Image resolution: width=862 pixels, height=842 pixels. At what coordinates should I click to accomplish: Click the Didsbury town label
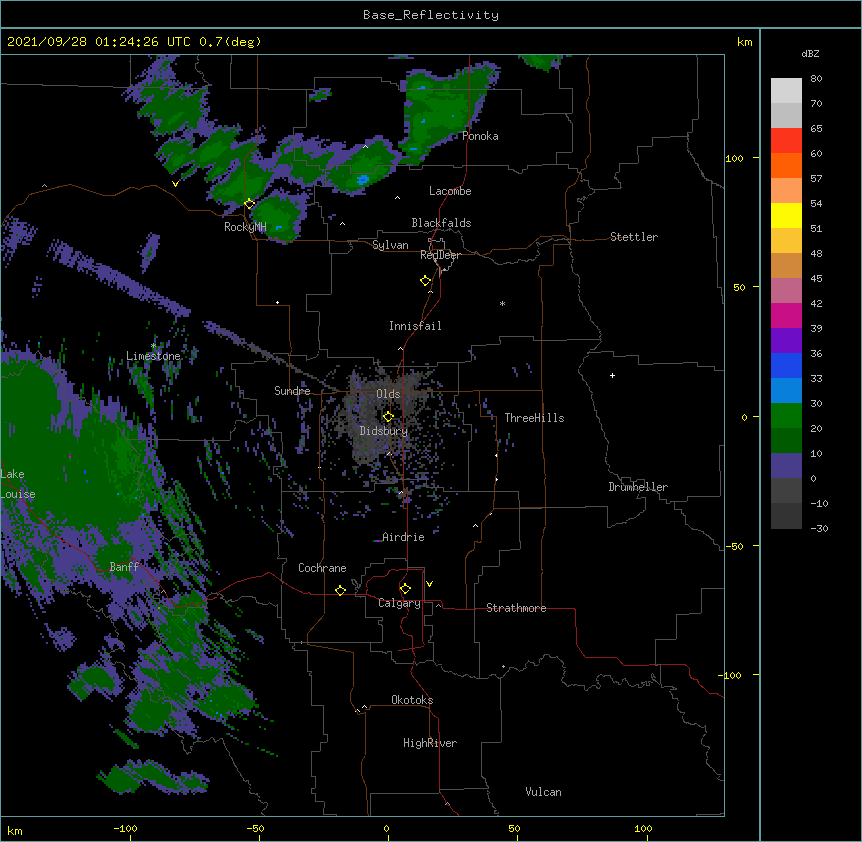[384, 431]
